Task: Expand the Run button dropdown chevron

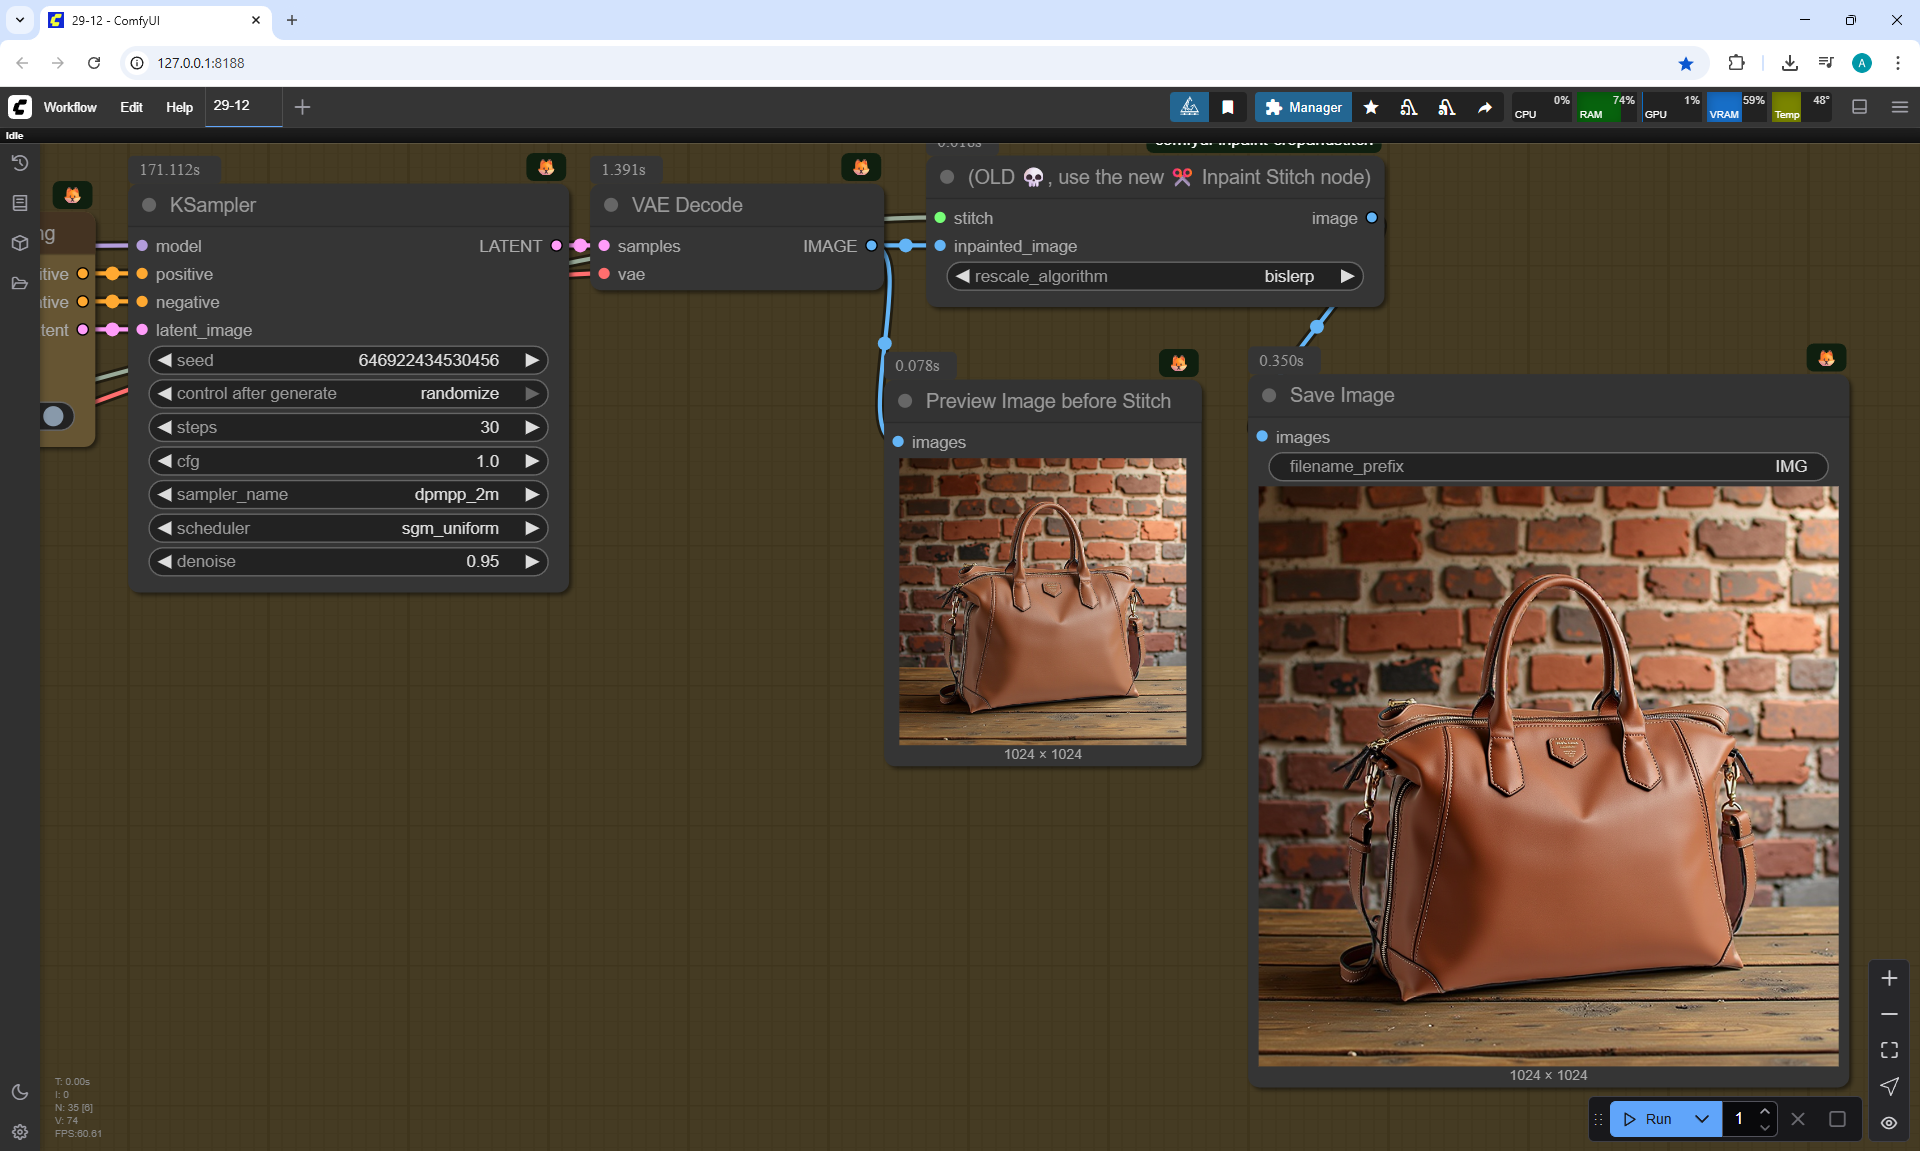Action: pyautogui.click(x=1702, y=1119)
